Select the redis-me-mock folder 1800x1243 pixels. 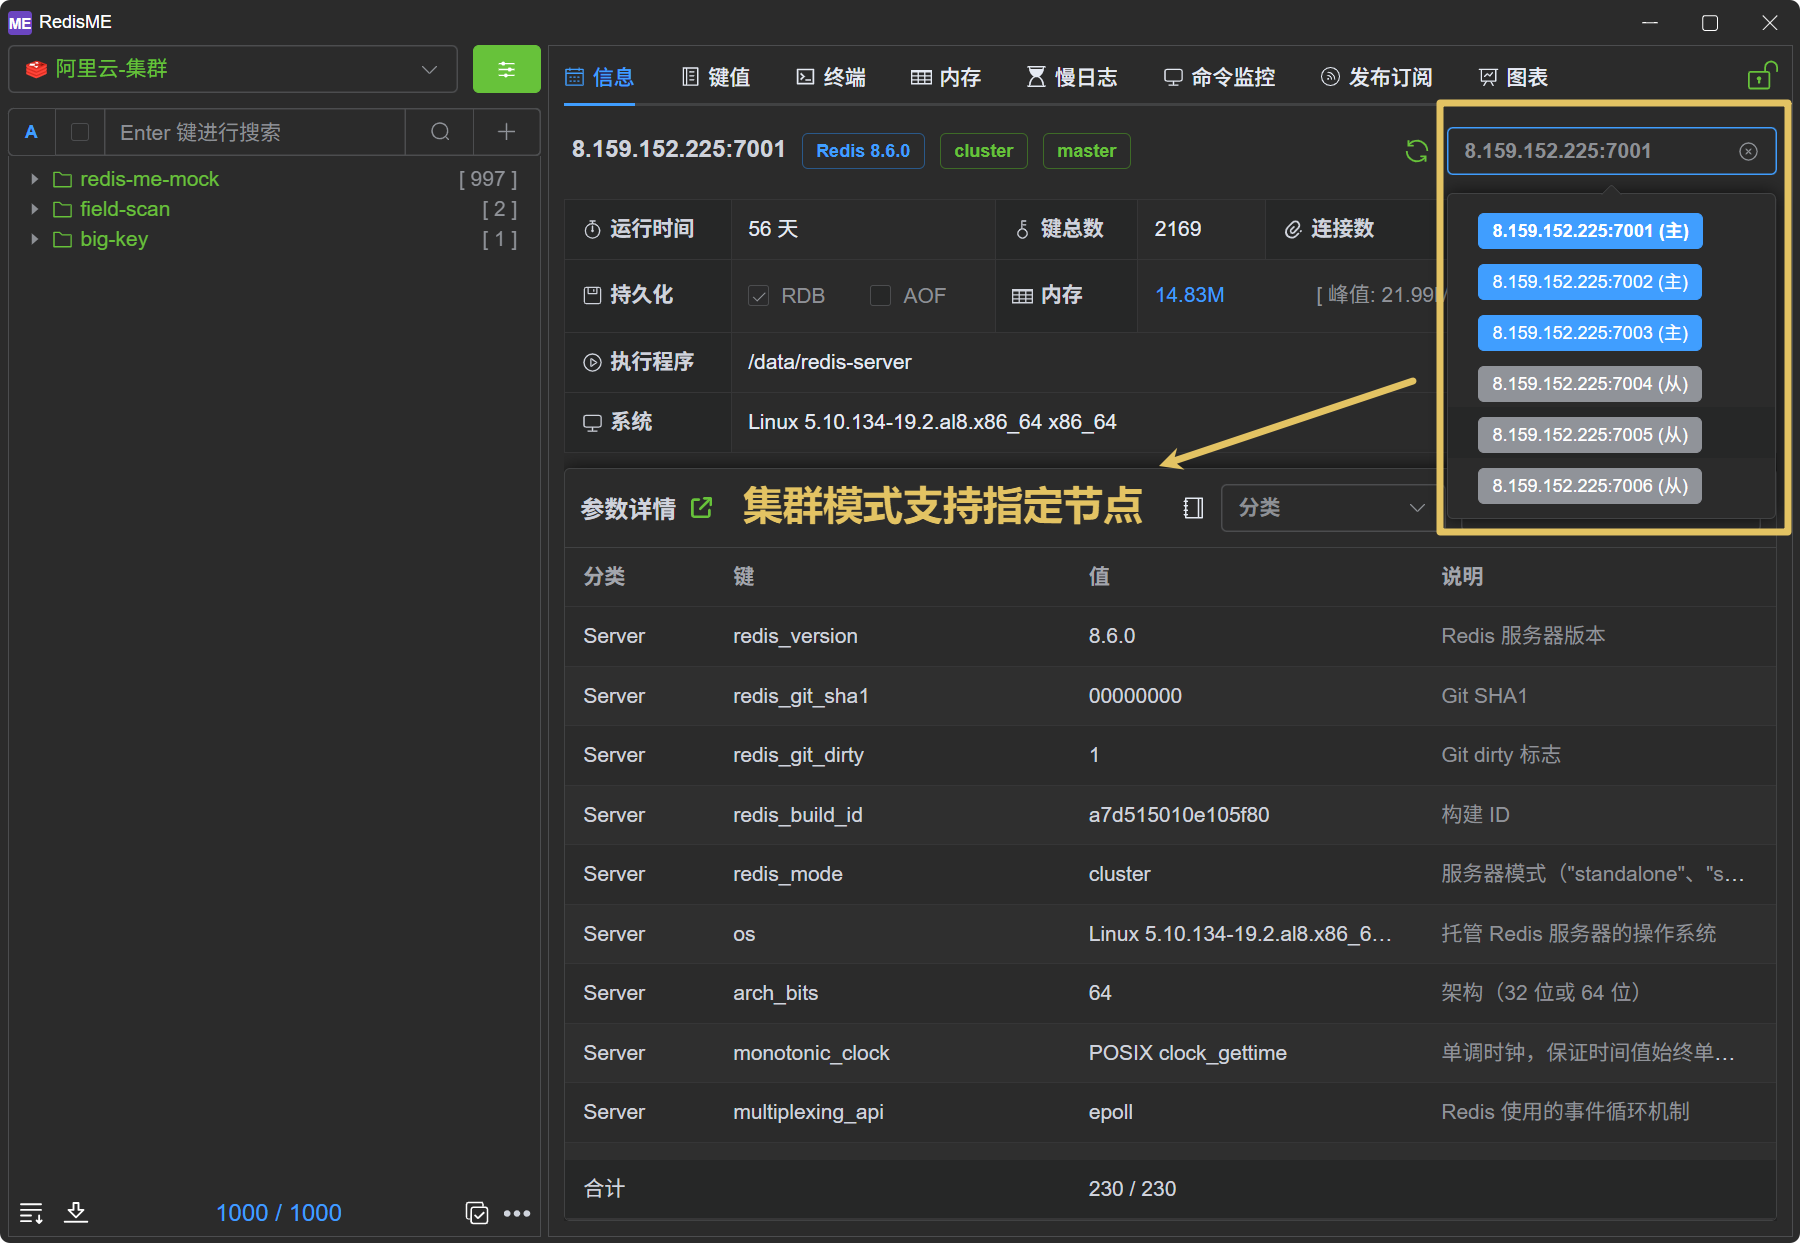tap(149, 179)
